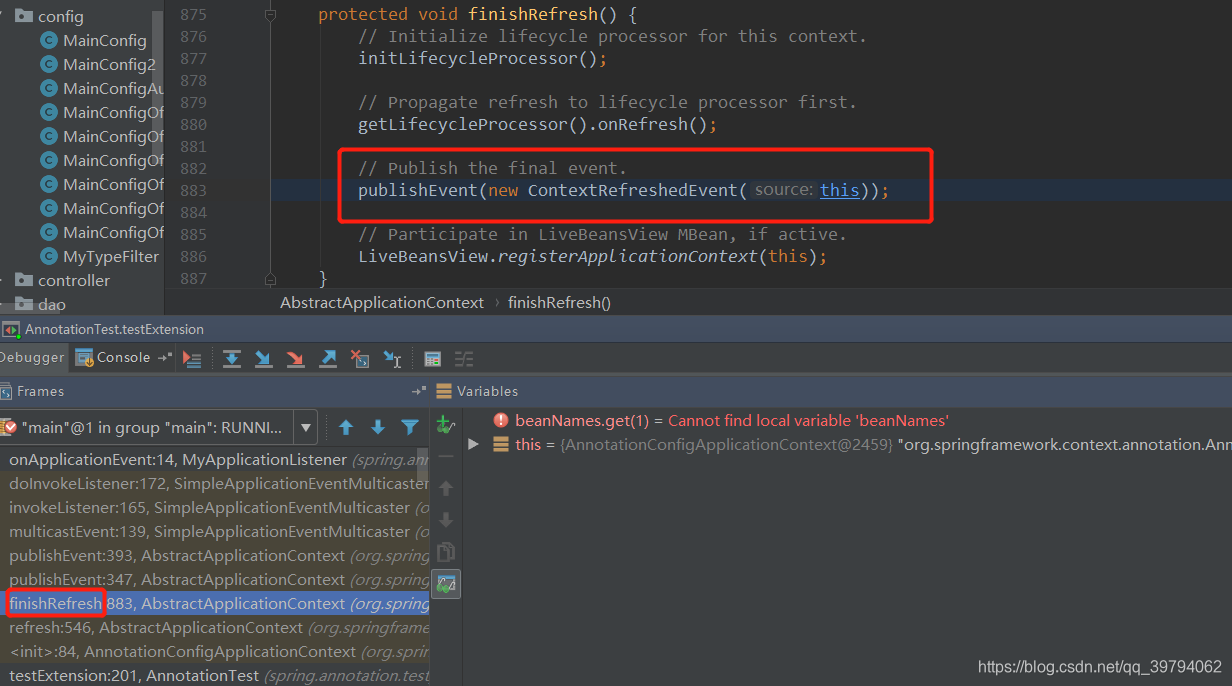Select the invokeListener:165 frame
This screenshot has height=686, width=1232.
pos(214,508)
